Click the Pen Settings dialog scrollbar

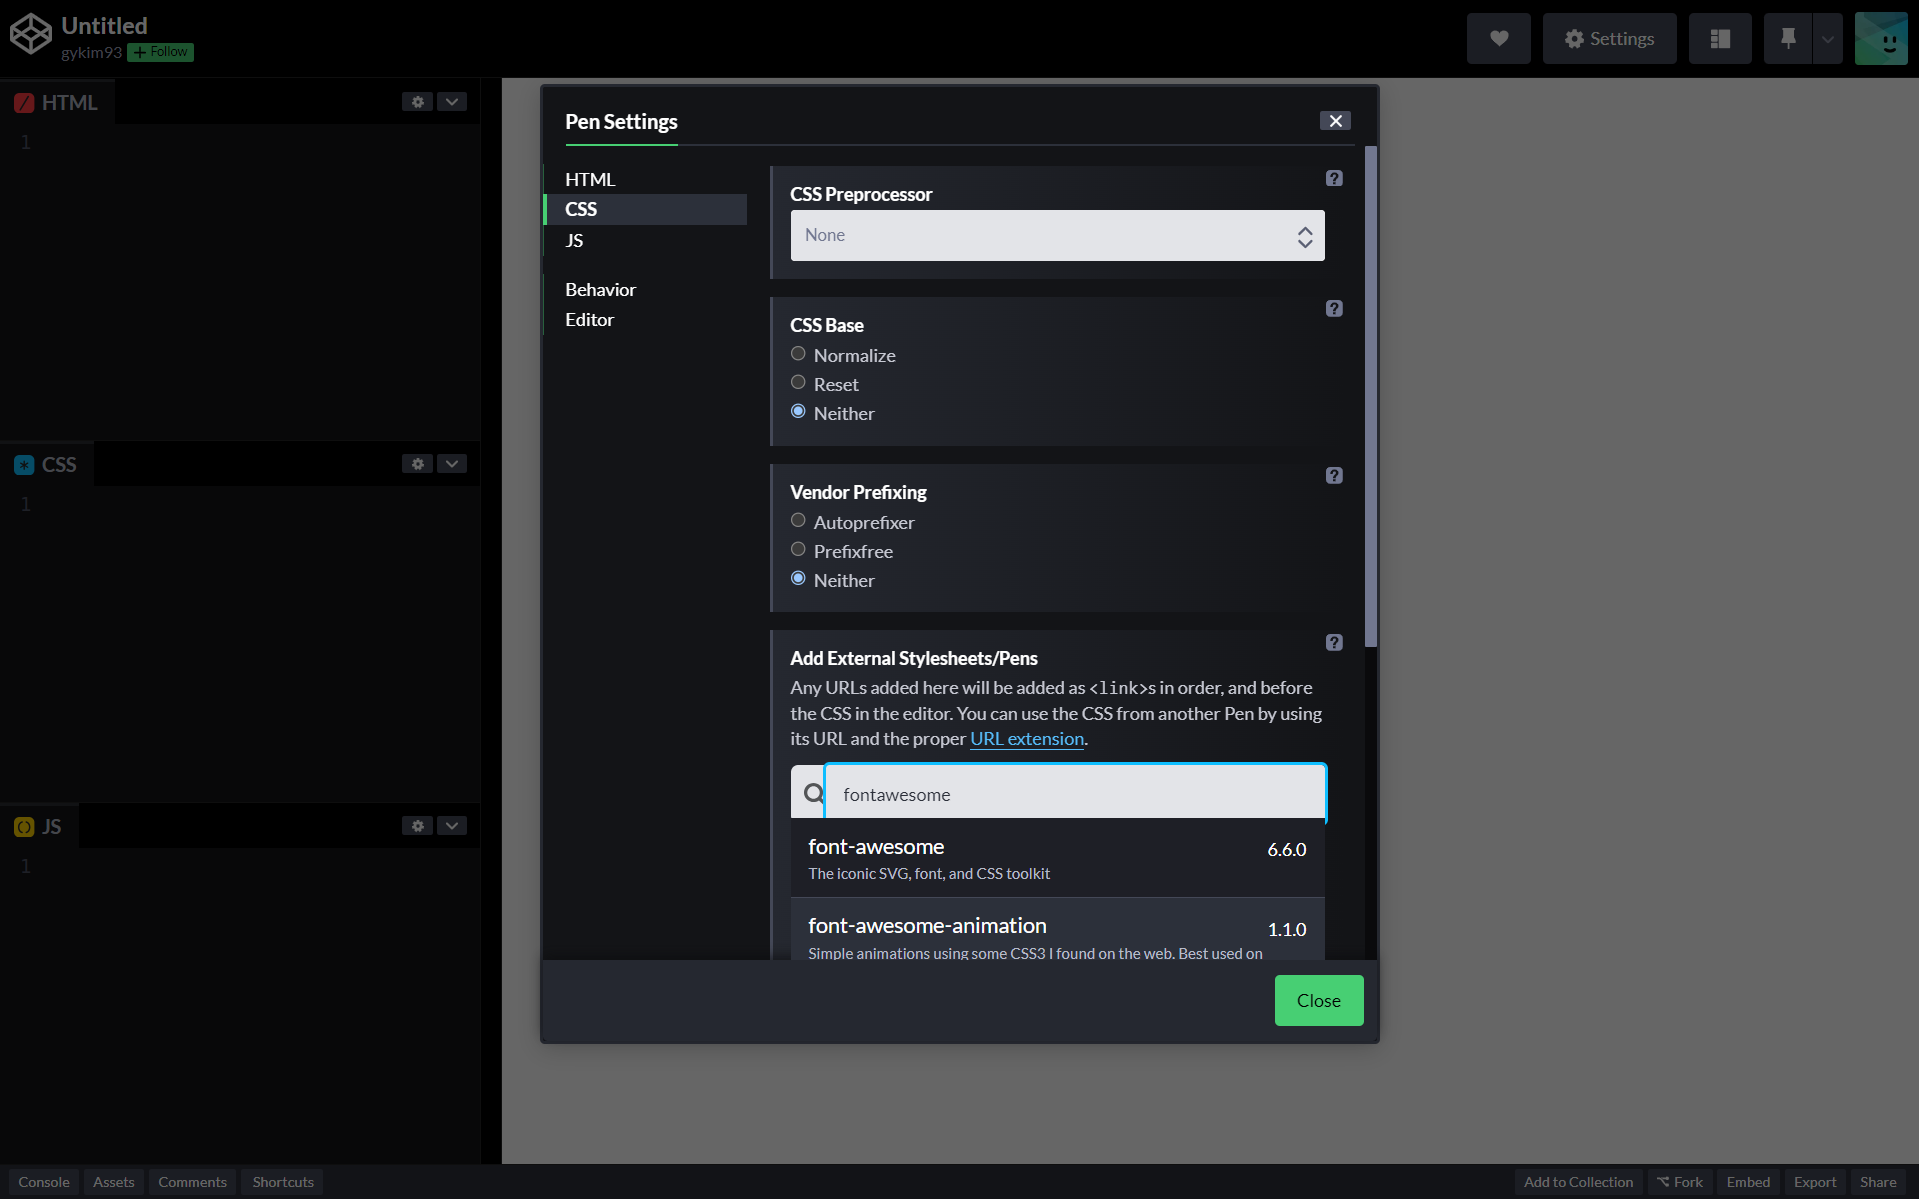[1371, 397]
